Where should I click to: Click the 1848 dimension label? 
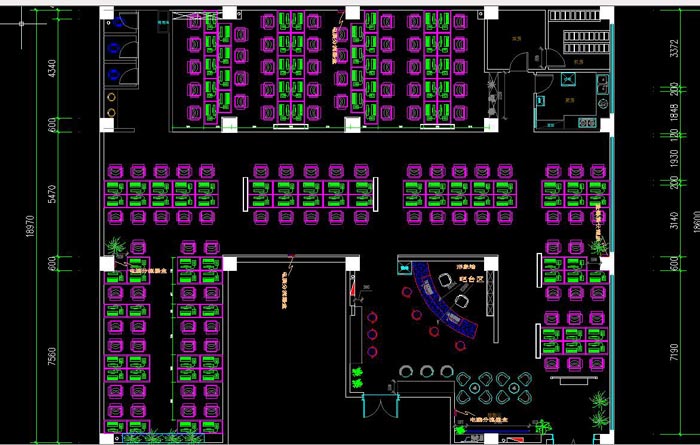point(671,109)
